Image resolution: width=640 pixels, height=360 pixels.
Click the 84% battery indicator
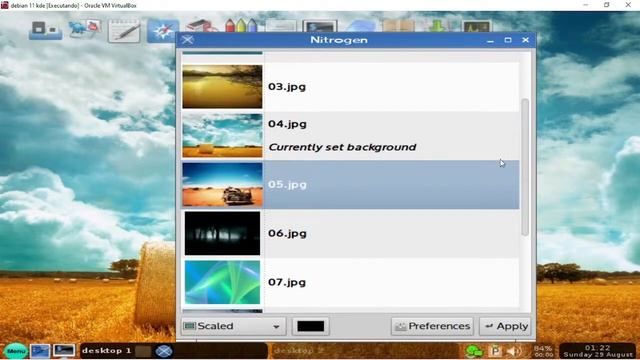[543, 351]
